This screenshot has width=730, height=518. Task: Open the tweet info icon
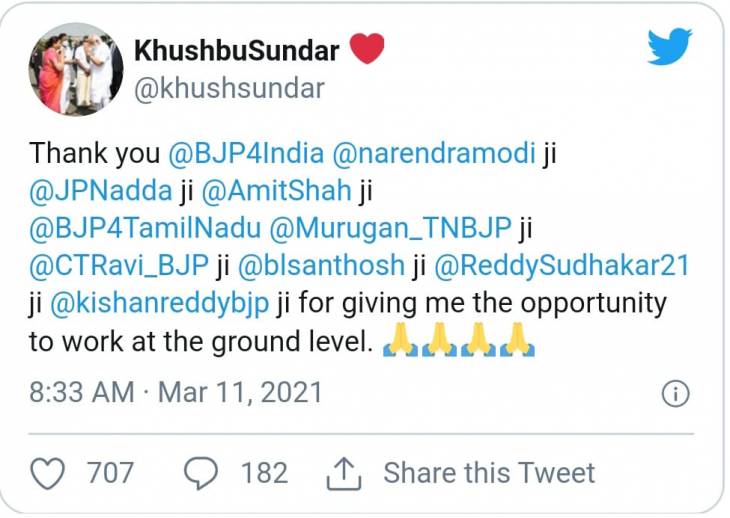676,392
